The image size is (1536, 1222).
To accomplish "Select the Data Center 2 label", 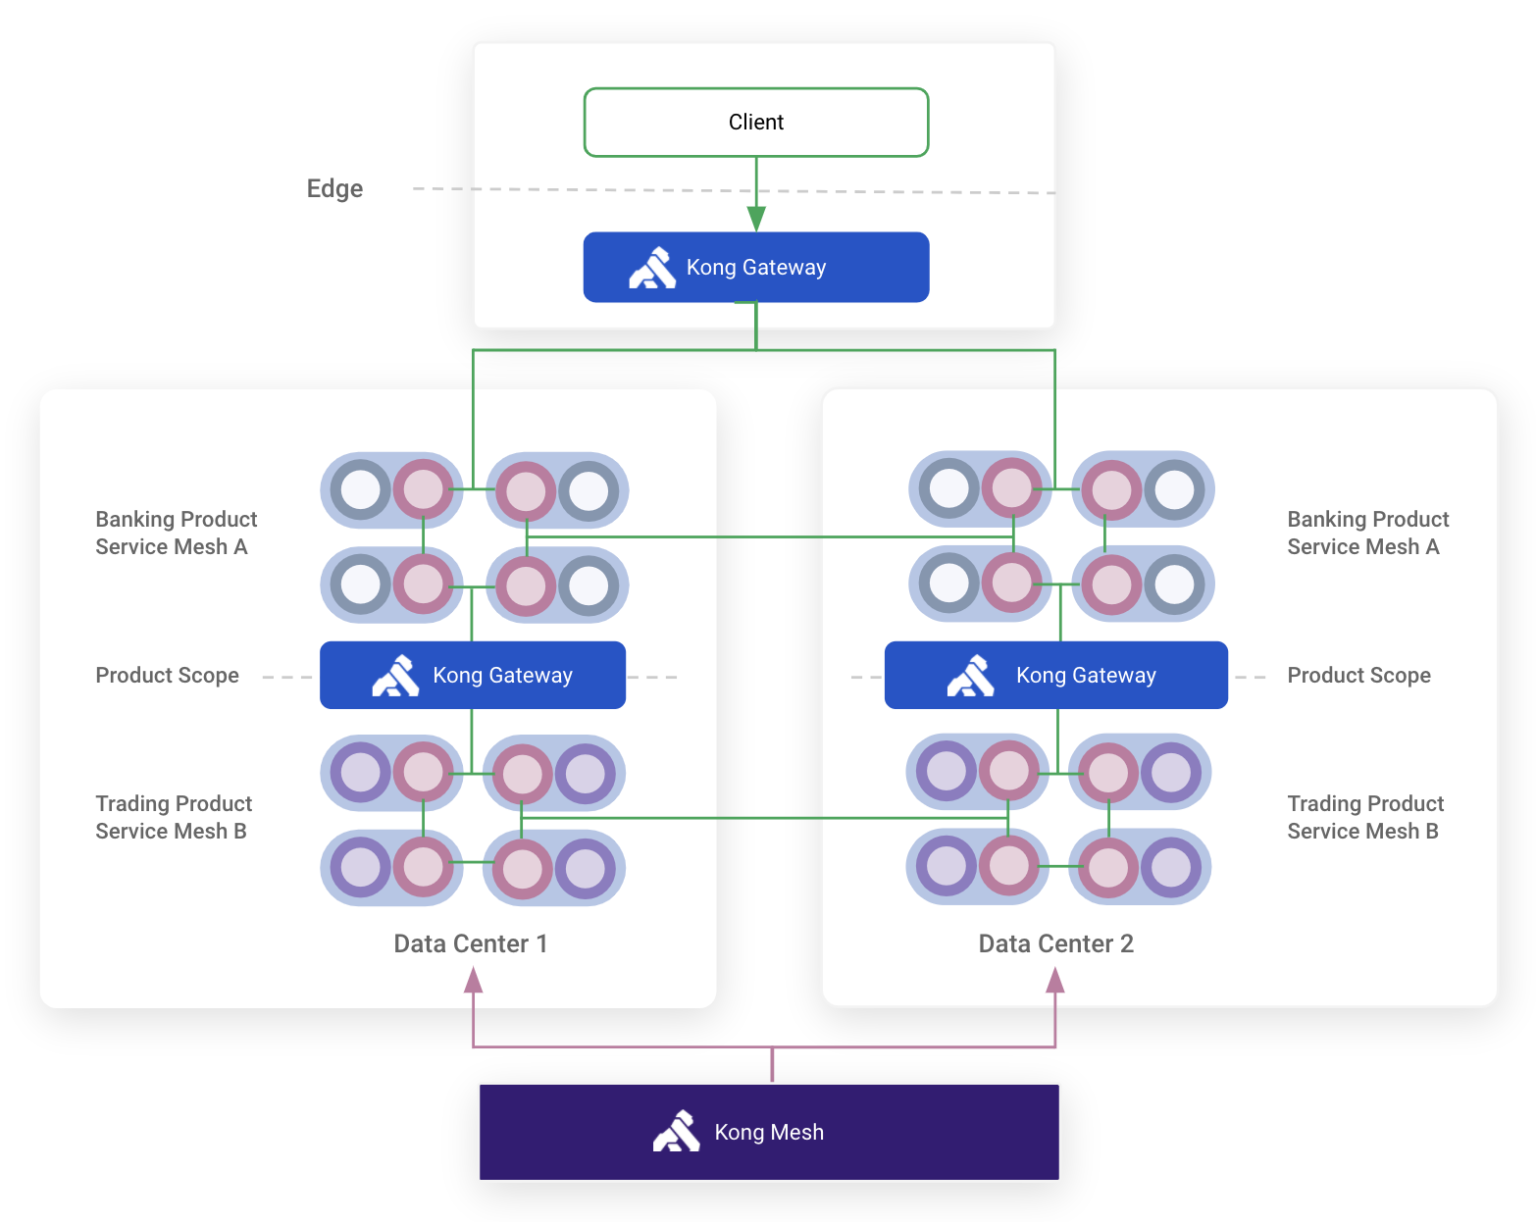I will [1055, 944].
